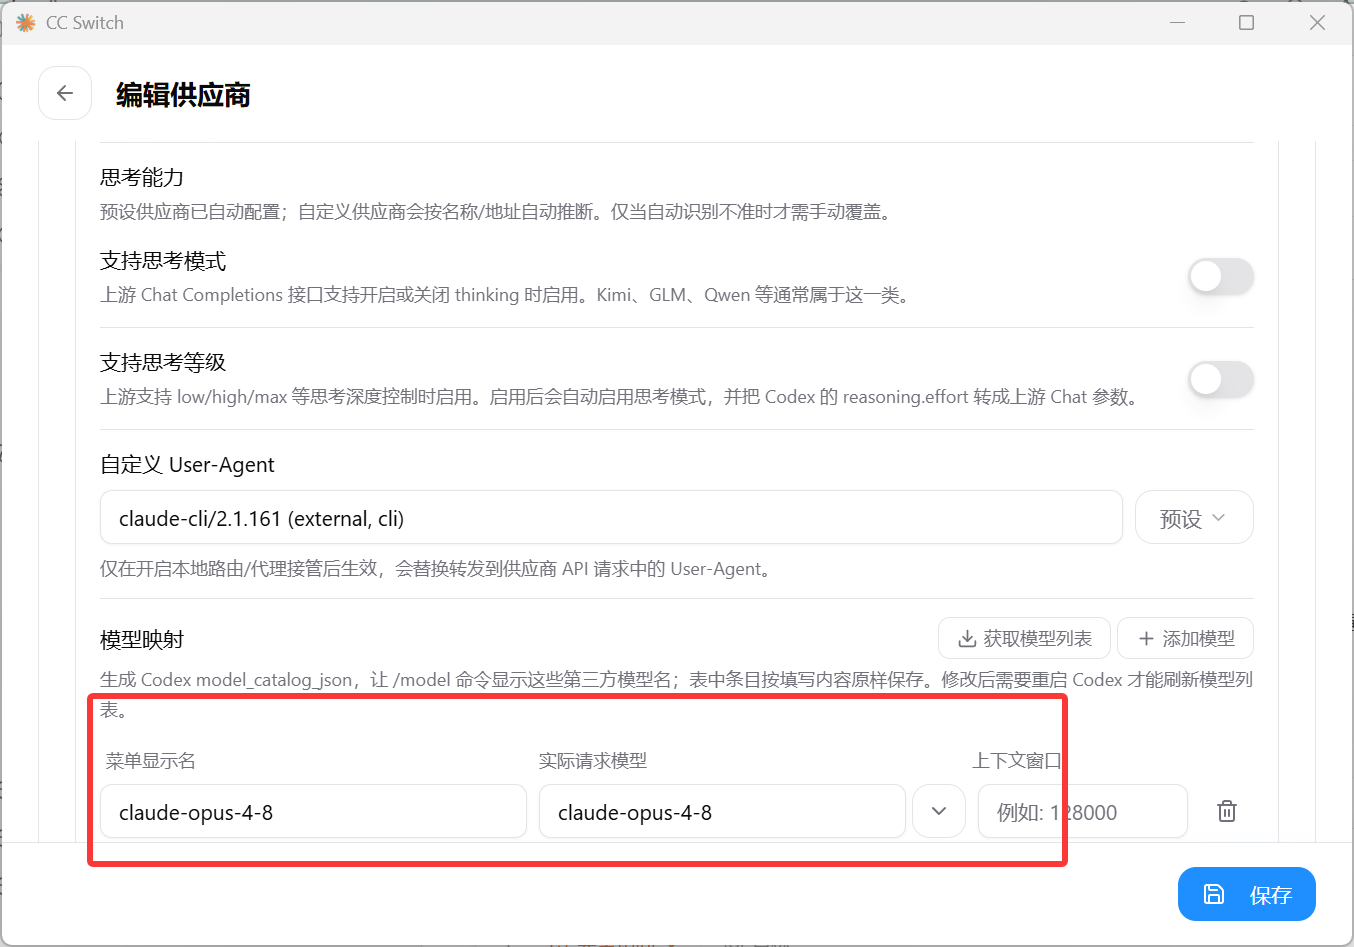The image size is (1354, 947).
Task: Edit the 菜单显示名 field claude-opus-4-8
Action: [x=313, y=811]
